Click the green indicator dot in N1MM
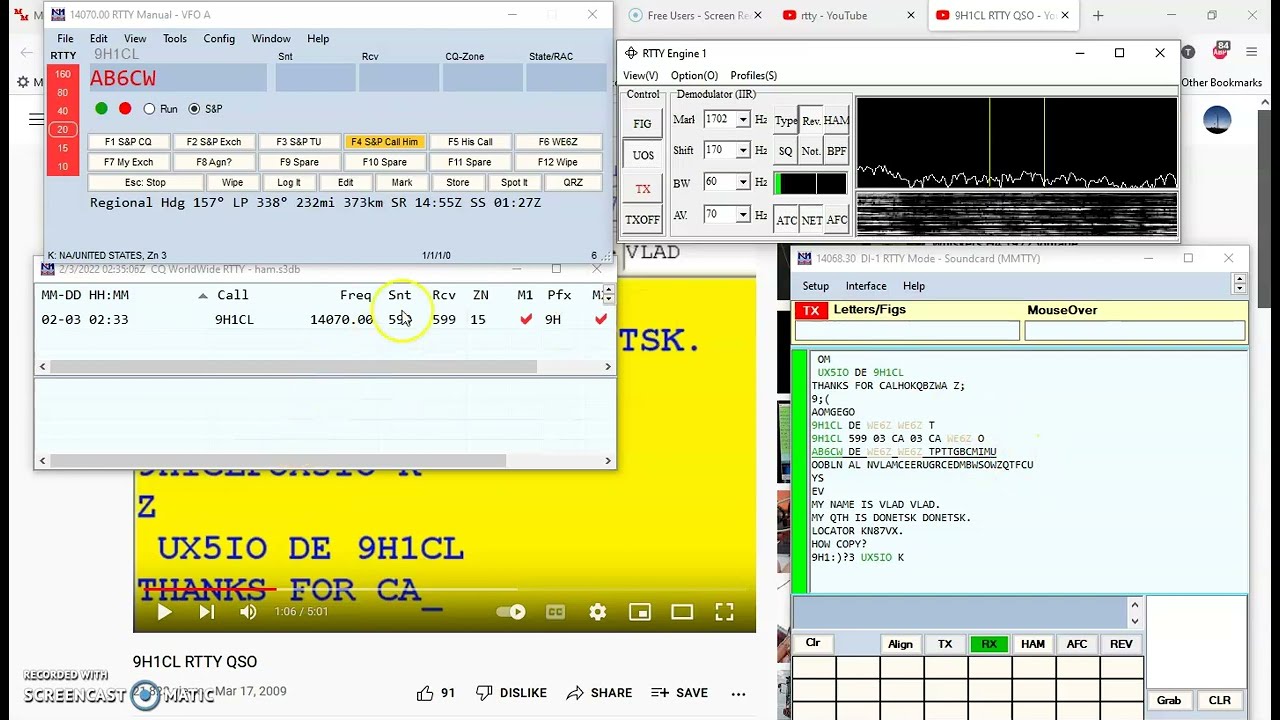 tap(101, 108)
